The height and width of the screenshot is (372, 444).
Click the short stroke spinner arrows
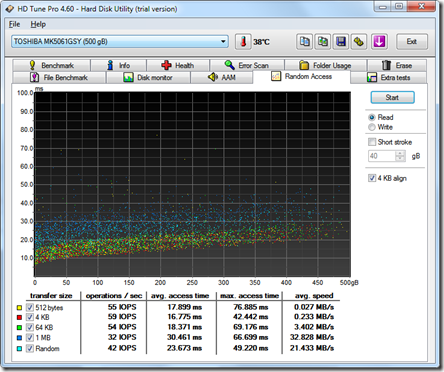[400, 156]
